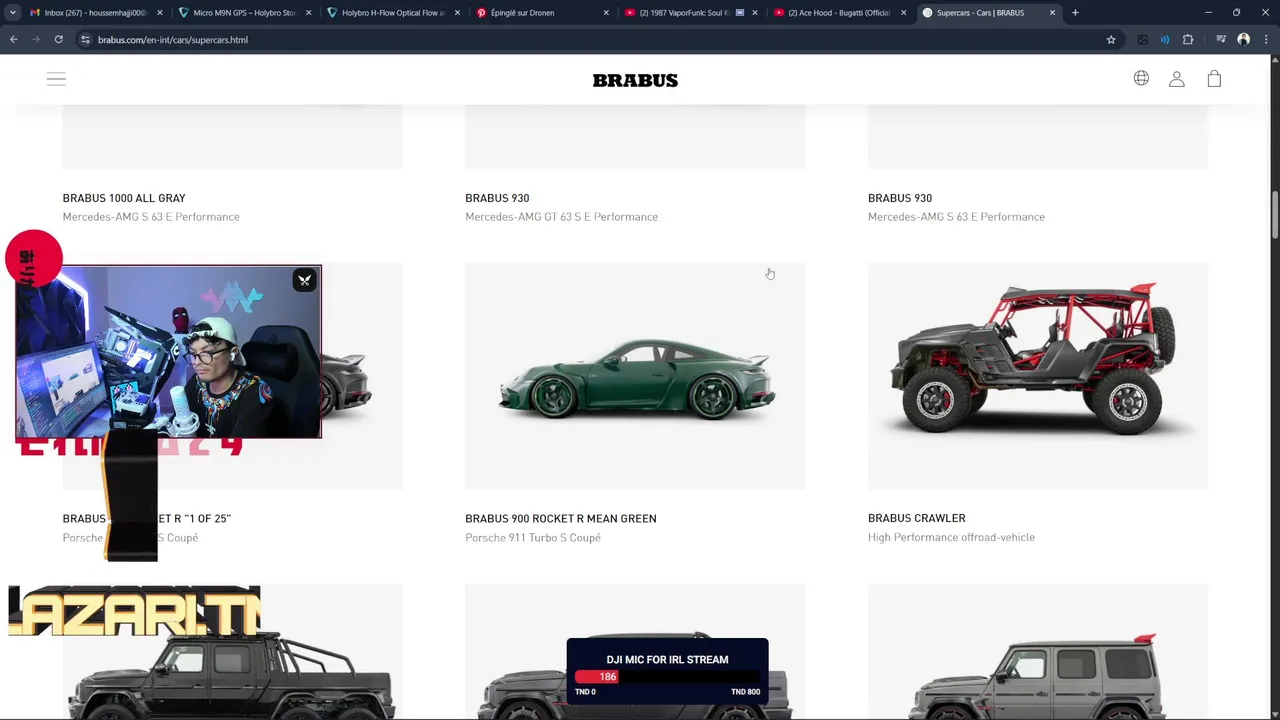Open BRABUS 1000 ALL GRAY listing
The height and width of the screenshot is (720, 1280).
(124, 198)
